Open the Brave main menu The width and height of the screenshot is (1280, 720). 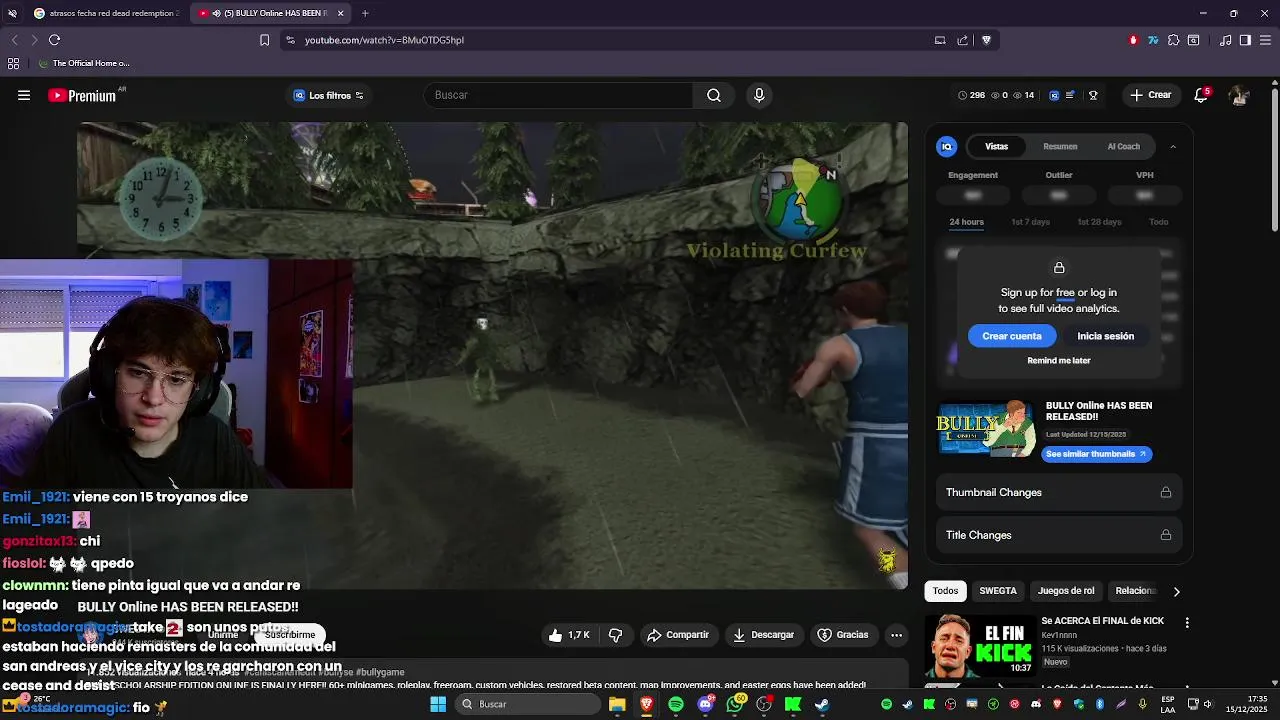pos(1265,40)
